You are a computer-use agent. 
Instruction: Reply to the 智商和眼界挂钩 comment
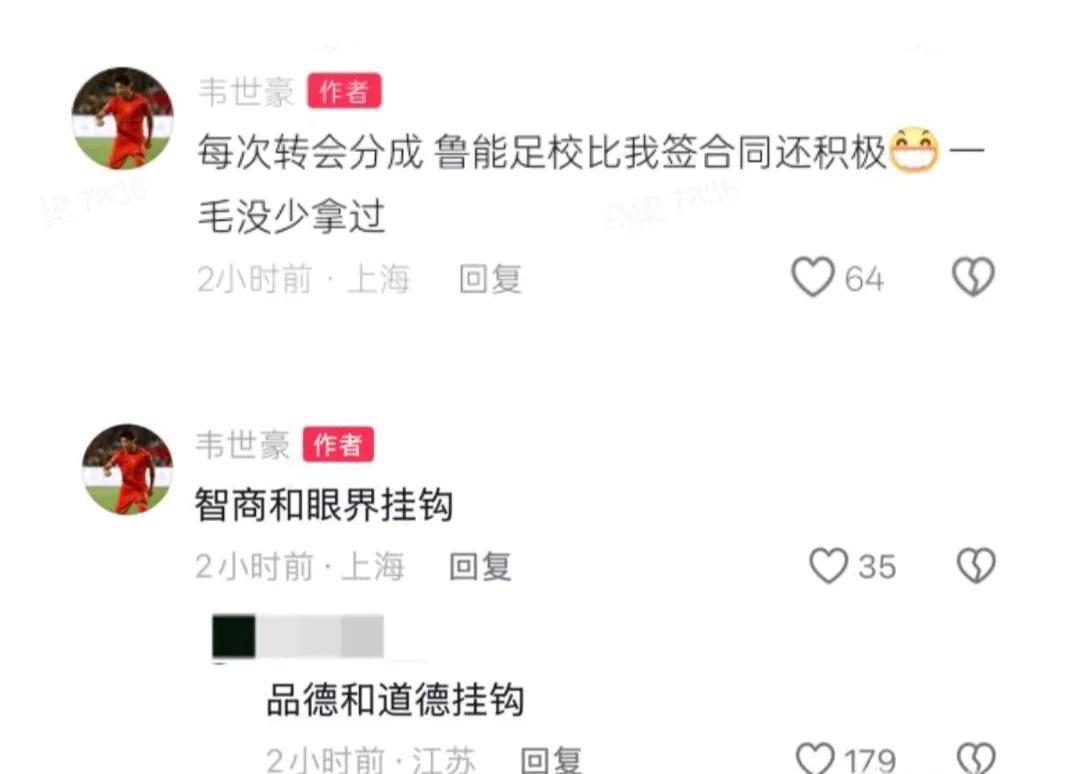pos(480,567)
